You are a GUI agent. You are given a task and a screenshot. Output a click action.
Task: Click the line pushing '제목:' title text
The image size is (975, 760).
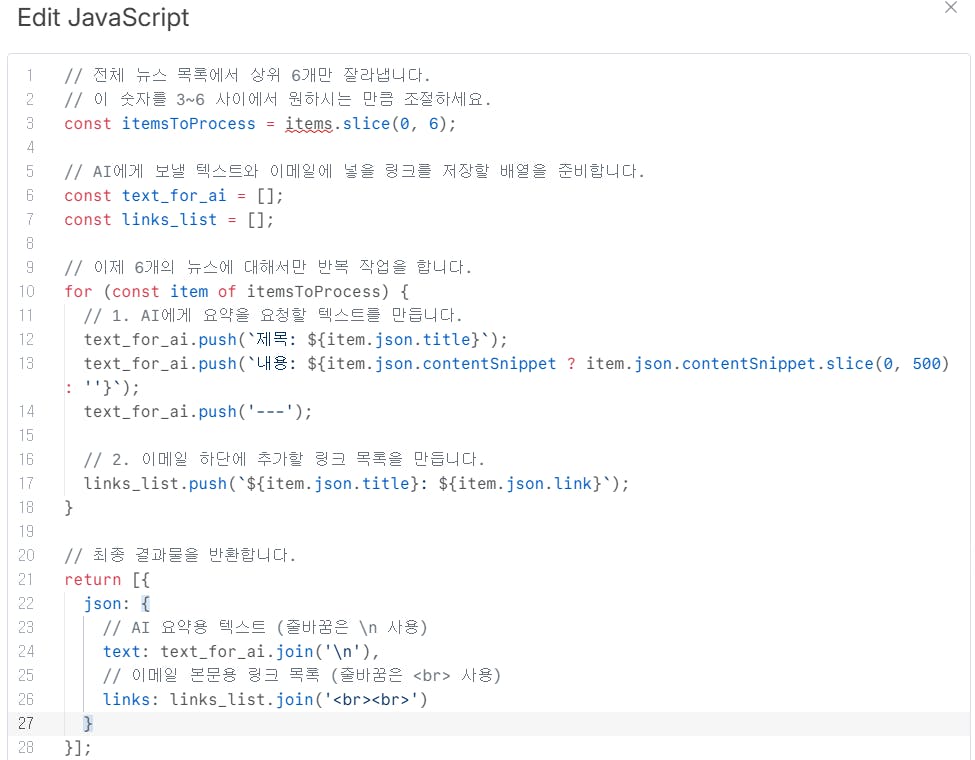(295, 340)
